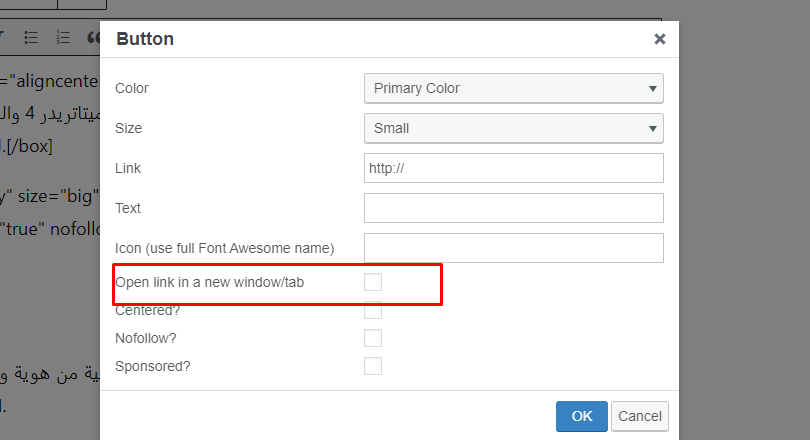
Task: Click into the empty Text field
Action: point(513,208)
